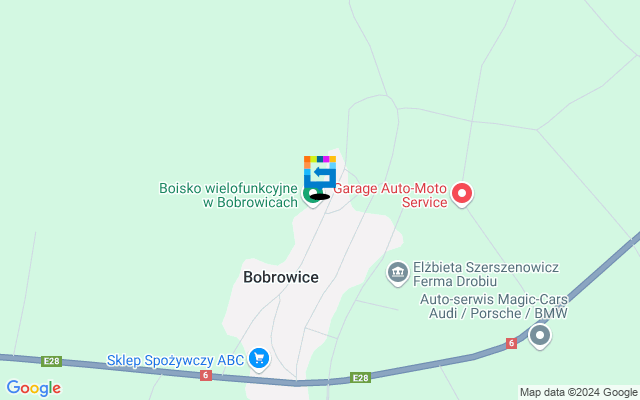Click Auto-serwis Magic-Cars Audi / Porsche / BMW label

494,306
